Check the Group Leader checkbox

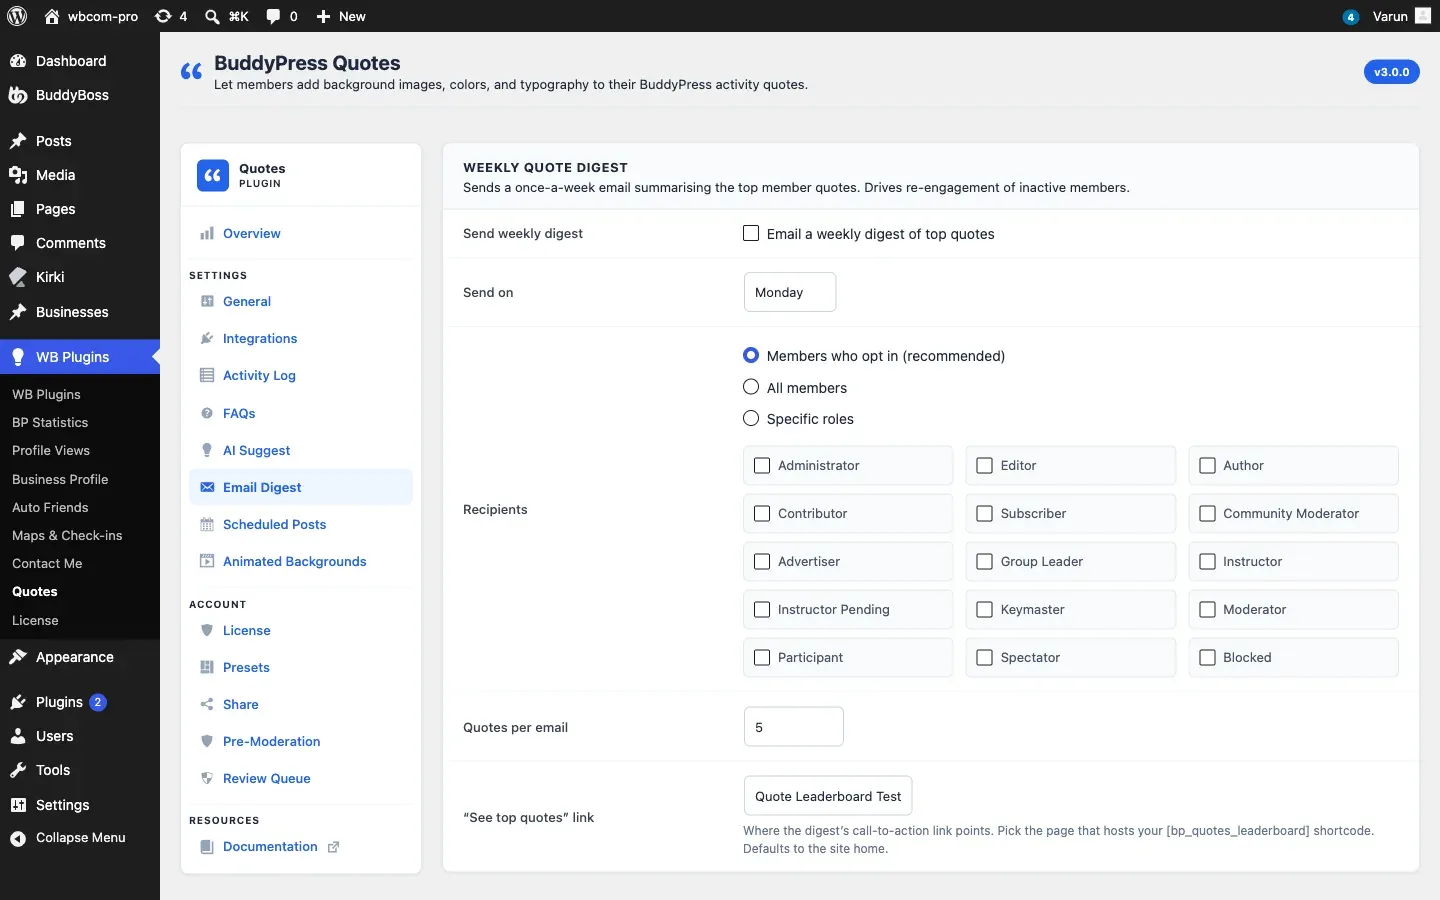[985, 562]
